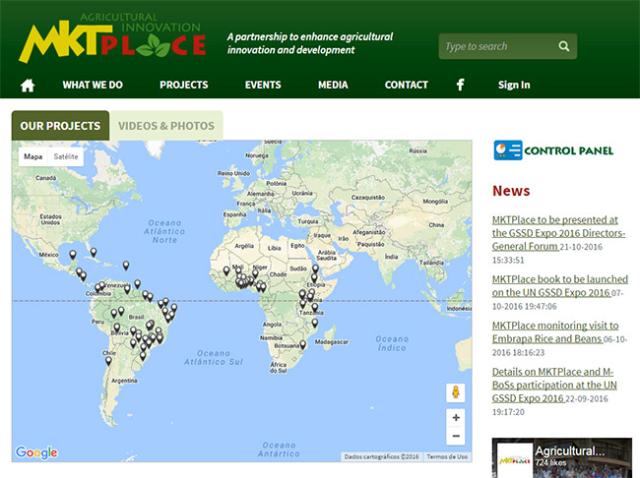Open news about MKTPlace book launch
The height and width of the screenshot is (478, 640).
(560, 286)
